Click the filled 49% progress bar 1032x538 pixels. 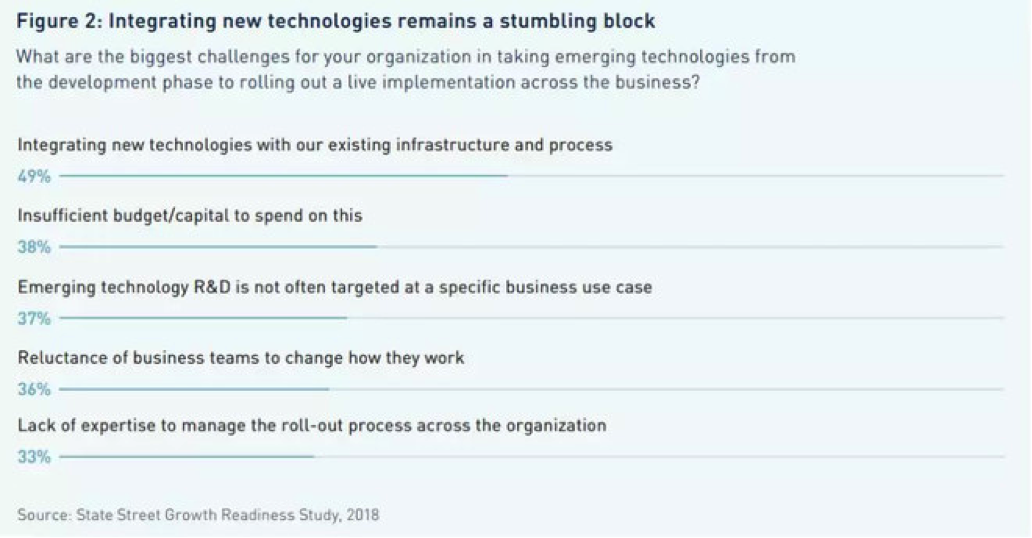point(283,176)
